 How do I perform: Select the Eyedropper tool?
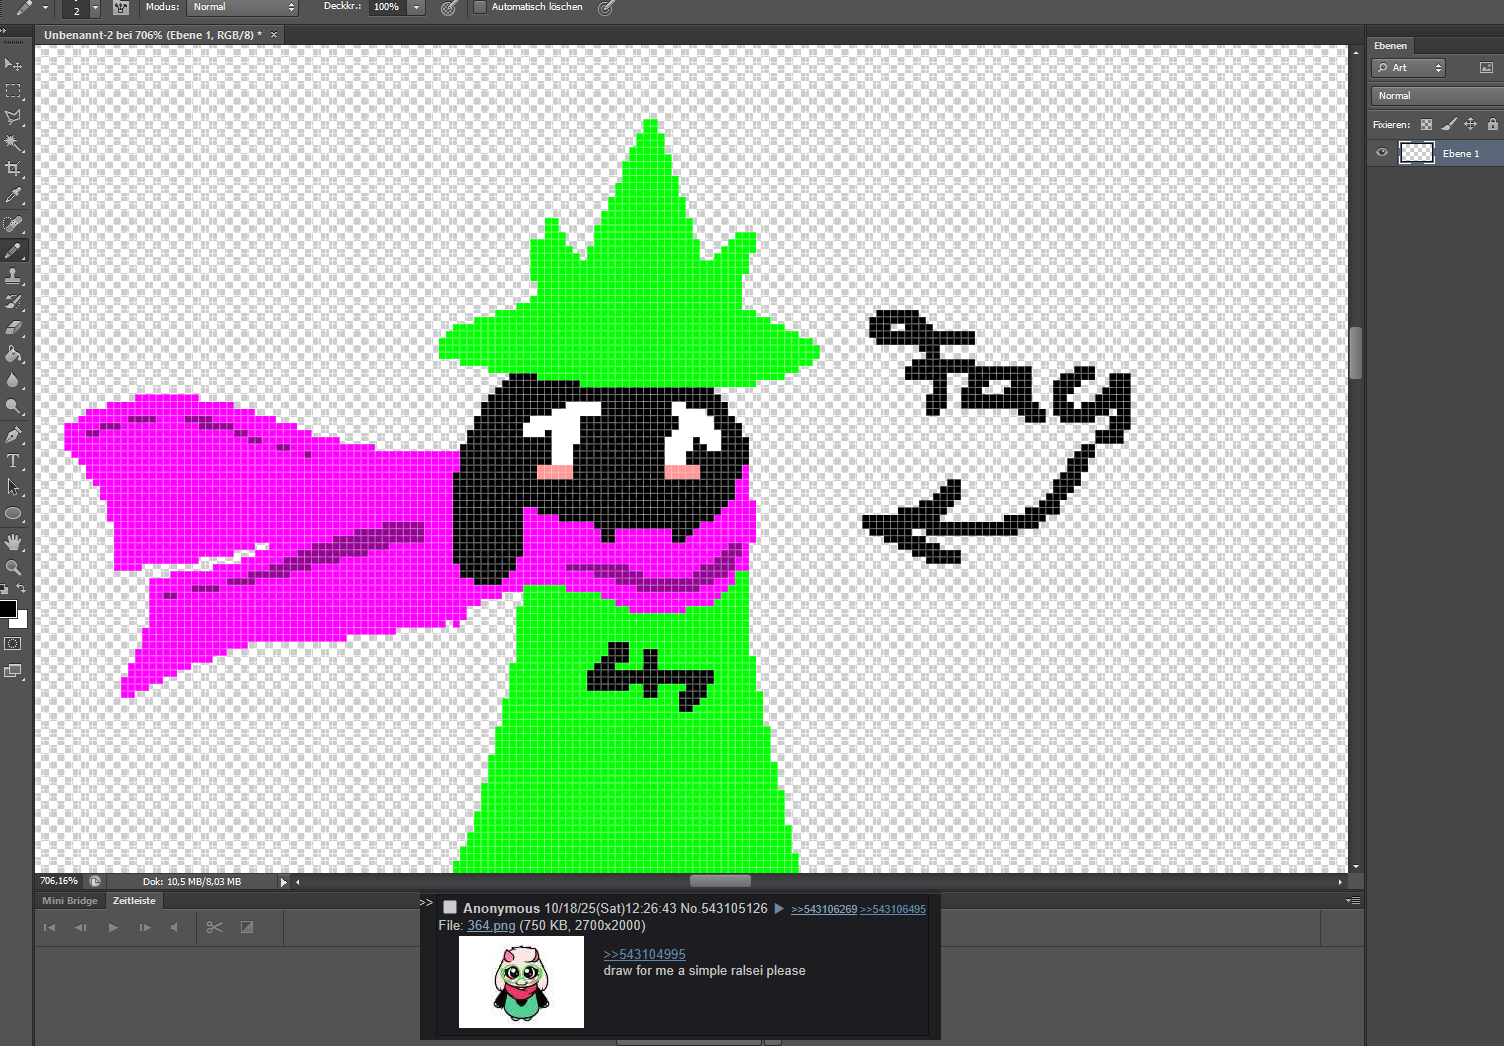coord(13,196)
